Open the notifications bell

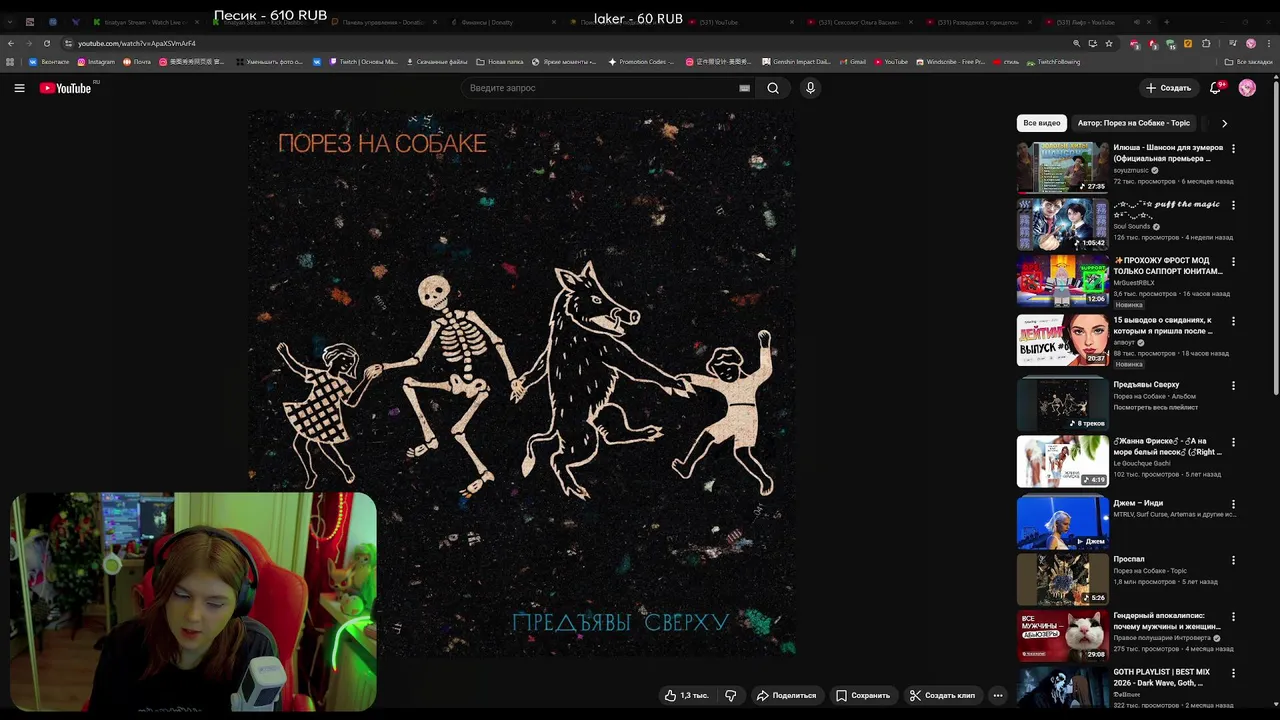tap(1216, 88)
